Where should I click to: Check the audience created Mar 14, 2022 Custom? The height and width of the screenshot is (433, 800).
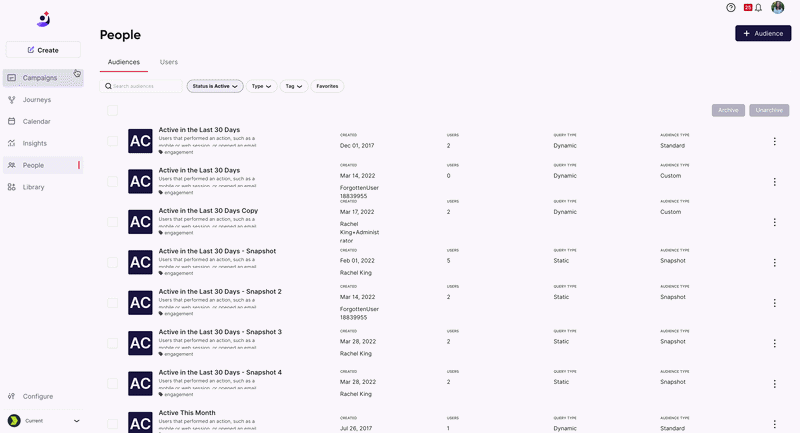pos(113,182)
